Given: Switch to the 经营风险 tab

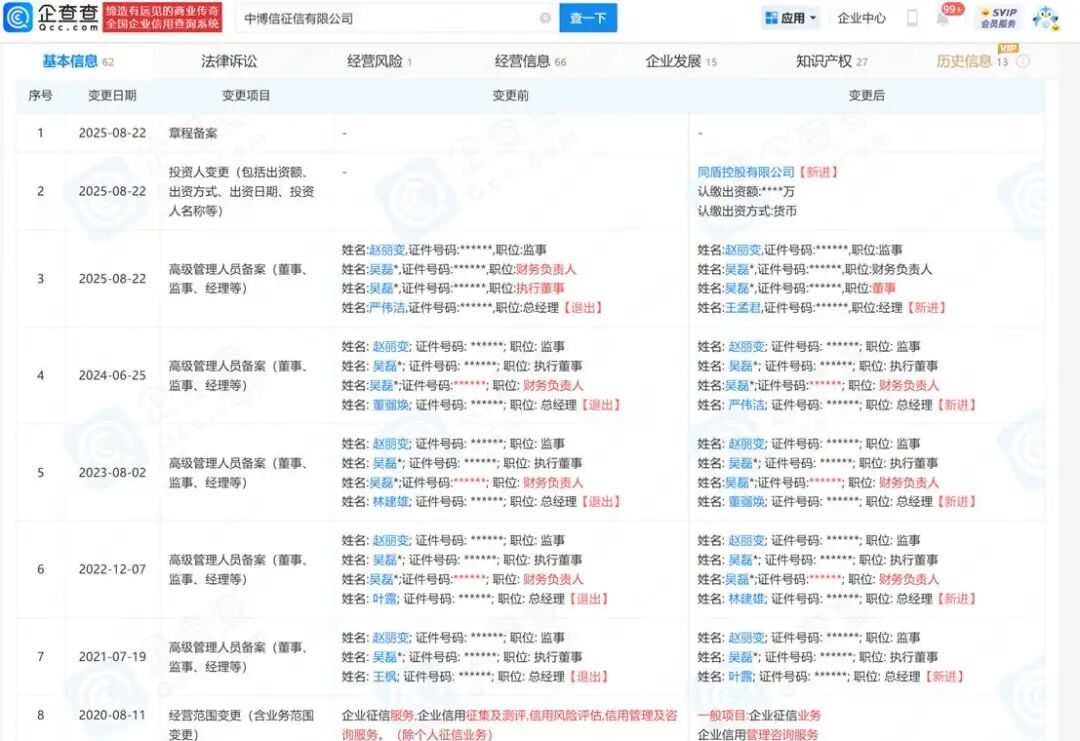Looking at the screenshot, I should point(380,61).
